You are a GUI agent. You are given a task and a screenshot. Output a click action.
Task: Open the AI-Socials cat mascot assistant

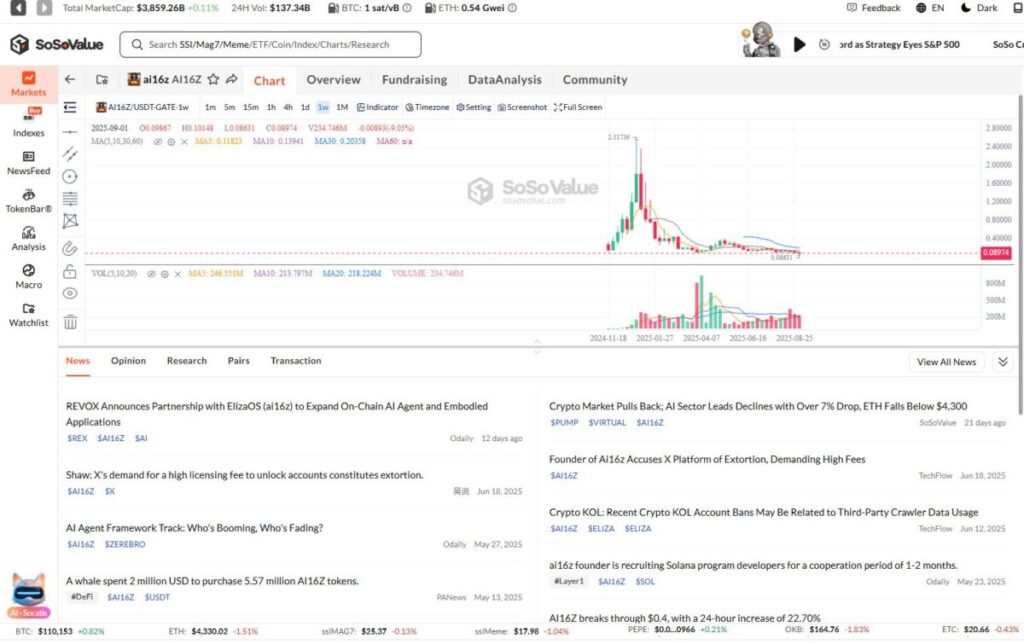tap(29, 595)
